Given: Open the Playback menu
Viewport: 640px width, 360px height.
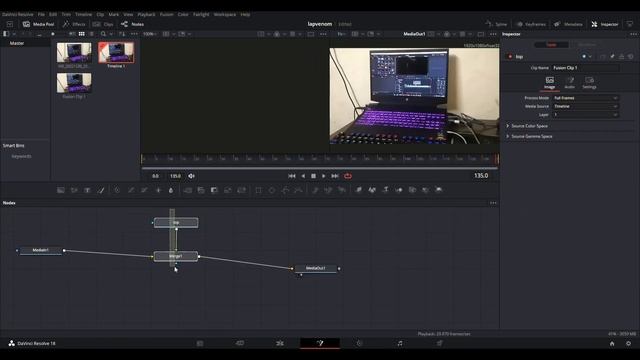Looking at the screenshot, I should [146, 14].
